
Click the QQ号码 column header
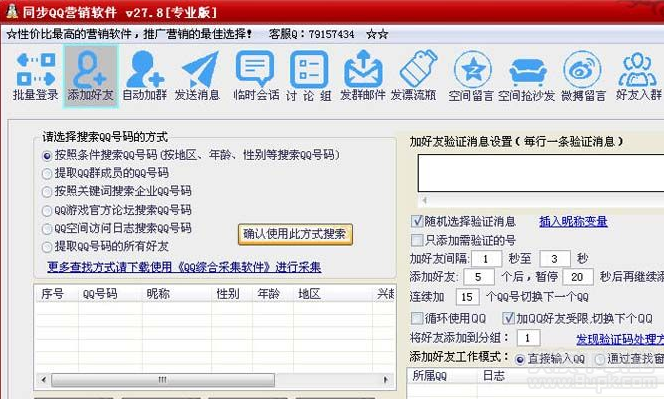[111, 294]
